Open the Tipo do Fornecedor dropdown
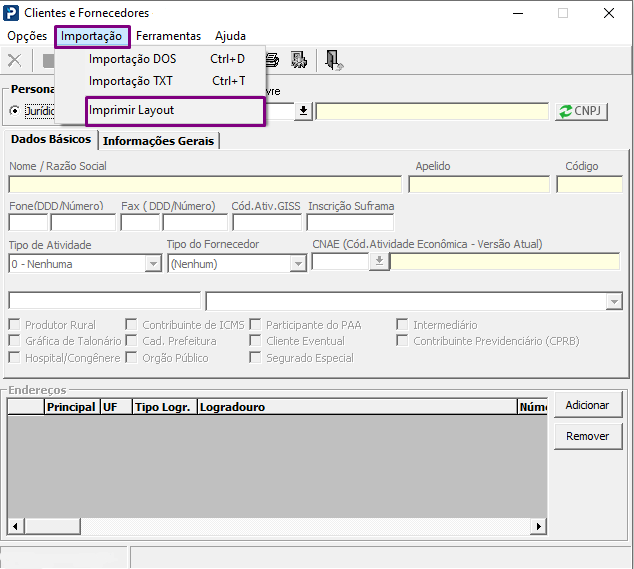 (x=297, y=264)
